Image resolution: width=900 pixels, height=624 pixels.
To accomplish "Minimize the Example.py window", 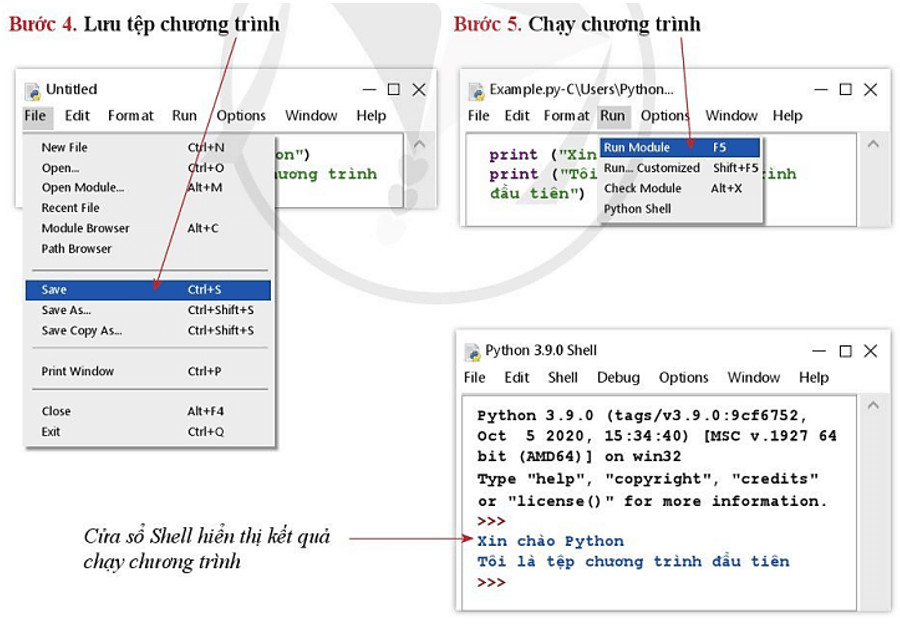I will [x=821, y=90].
